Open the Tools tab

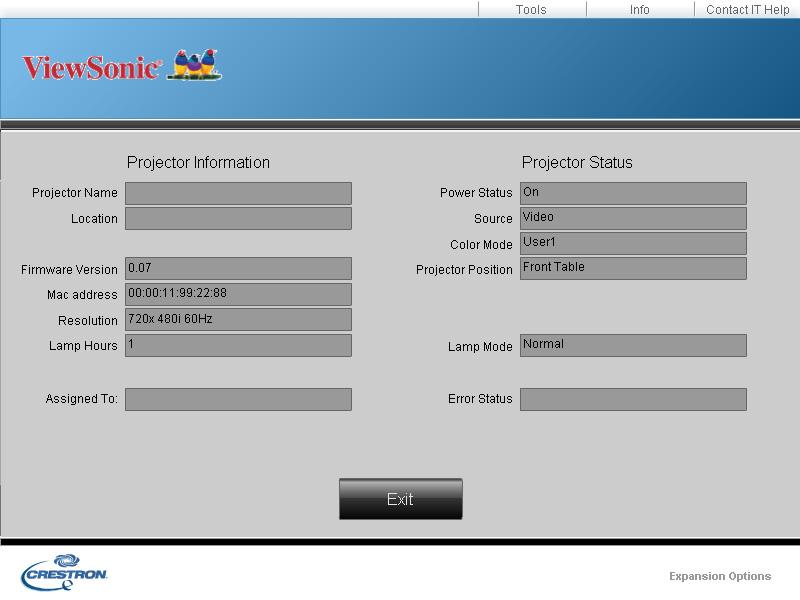531,10
